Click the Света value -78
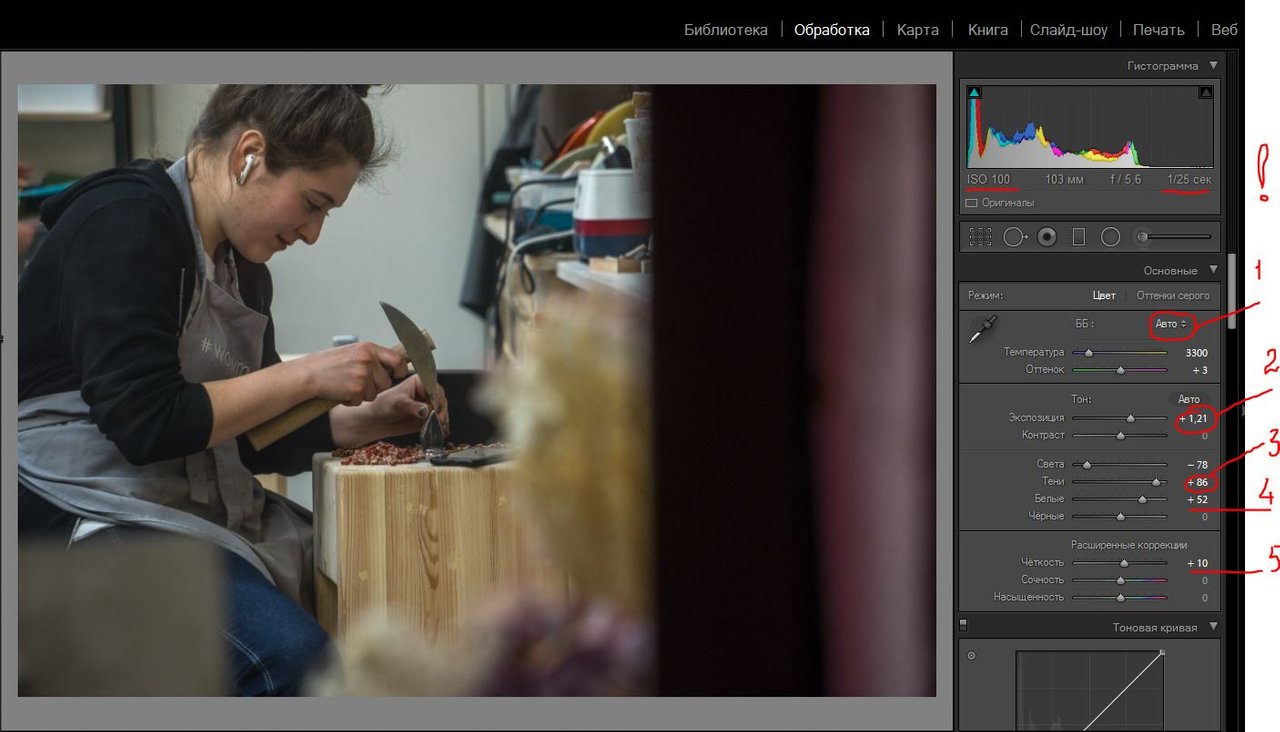Image resolution: width=1280 pixels, height=732 pixels. point(1197,465)
